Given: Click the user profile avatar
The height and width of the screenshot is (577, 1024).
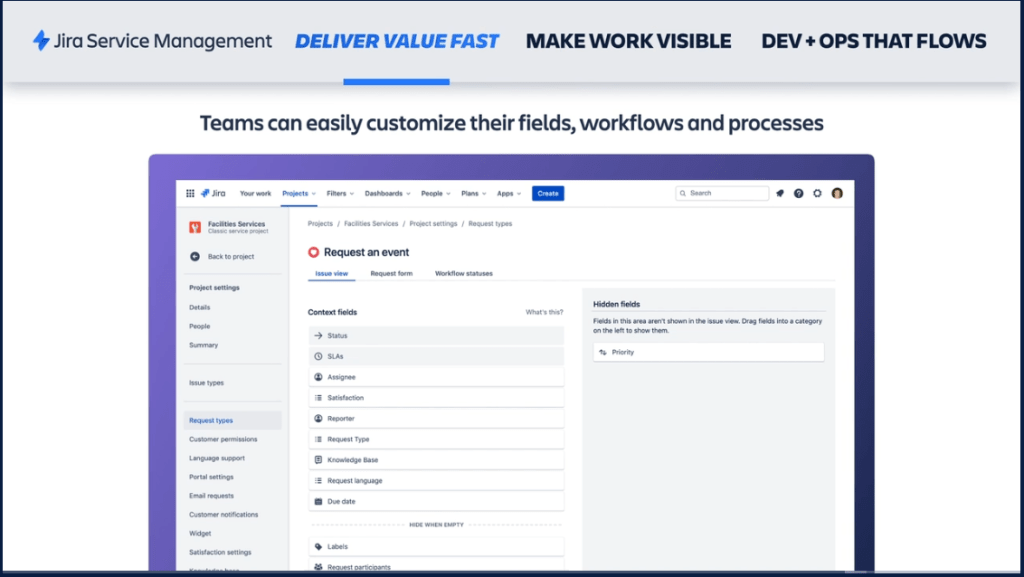Looking at the screenshot, I should point(837,193).
